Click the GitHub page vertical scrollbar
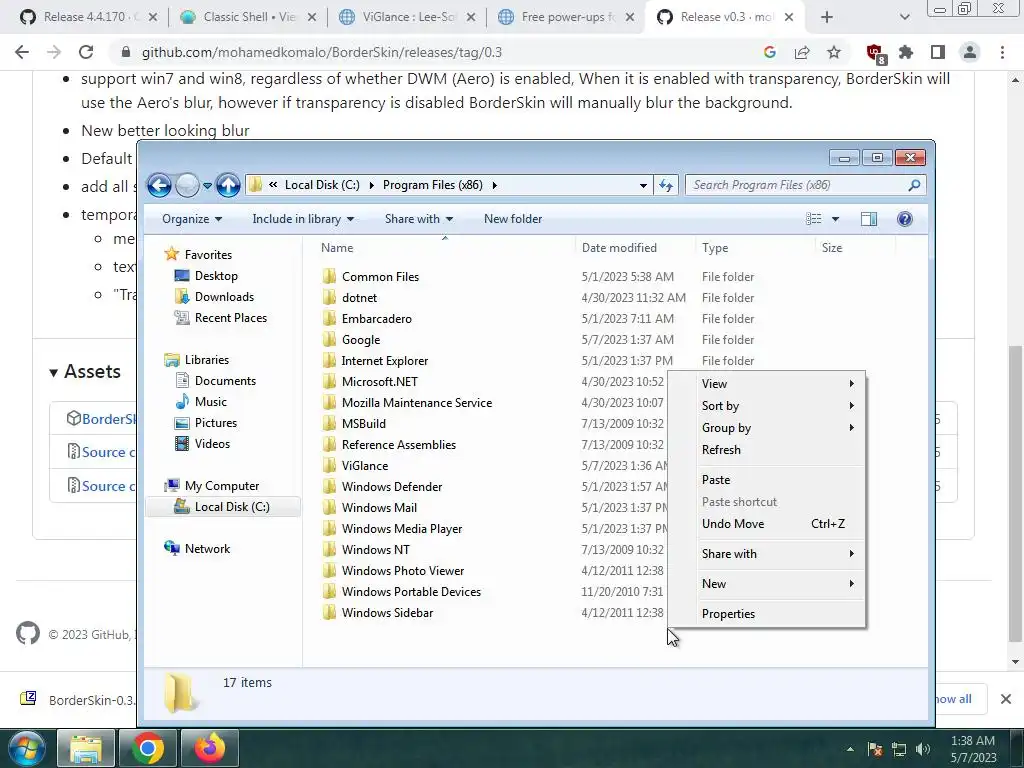 click(x=1015, y=493)
